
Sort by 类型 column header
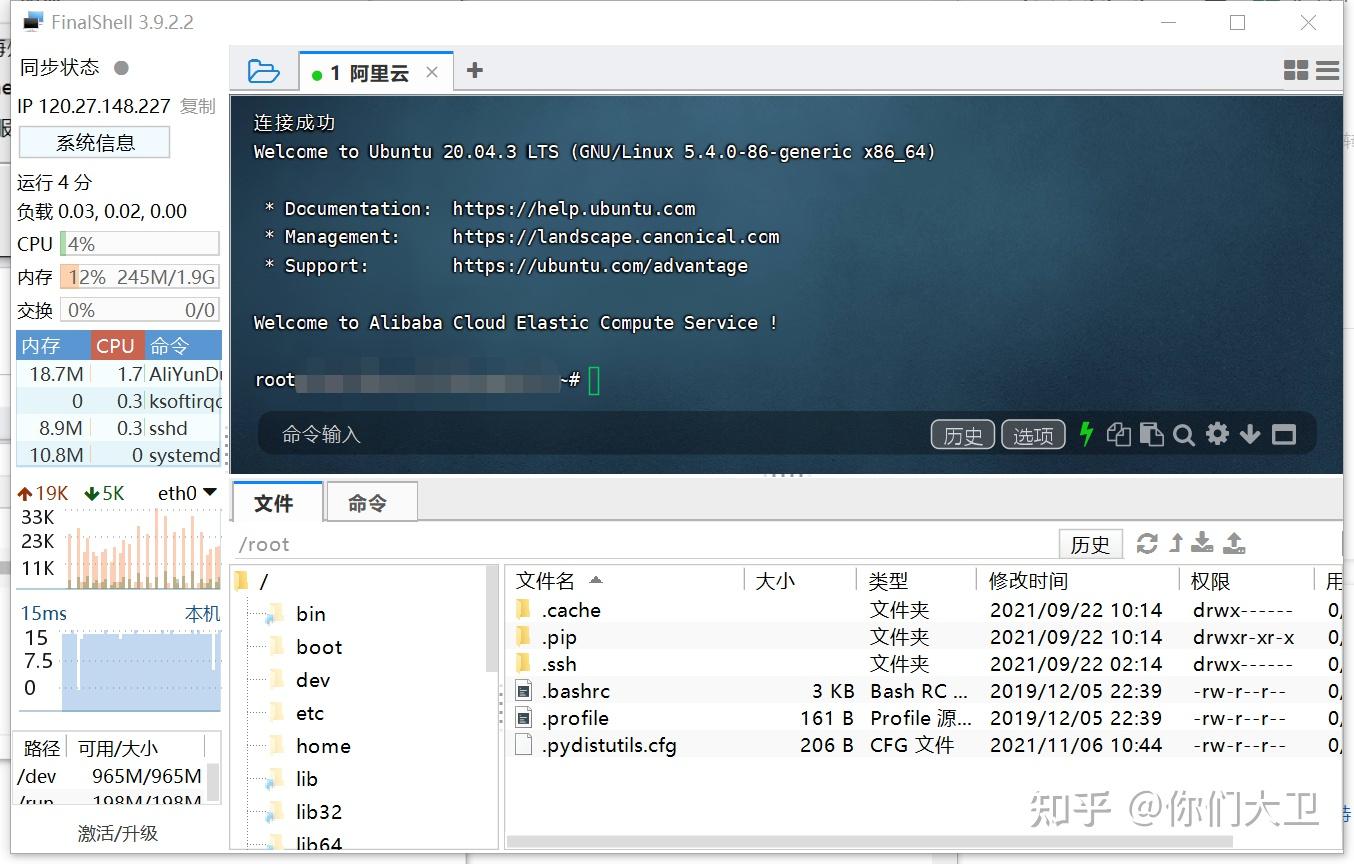click(916, 580)
